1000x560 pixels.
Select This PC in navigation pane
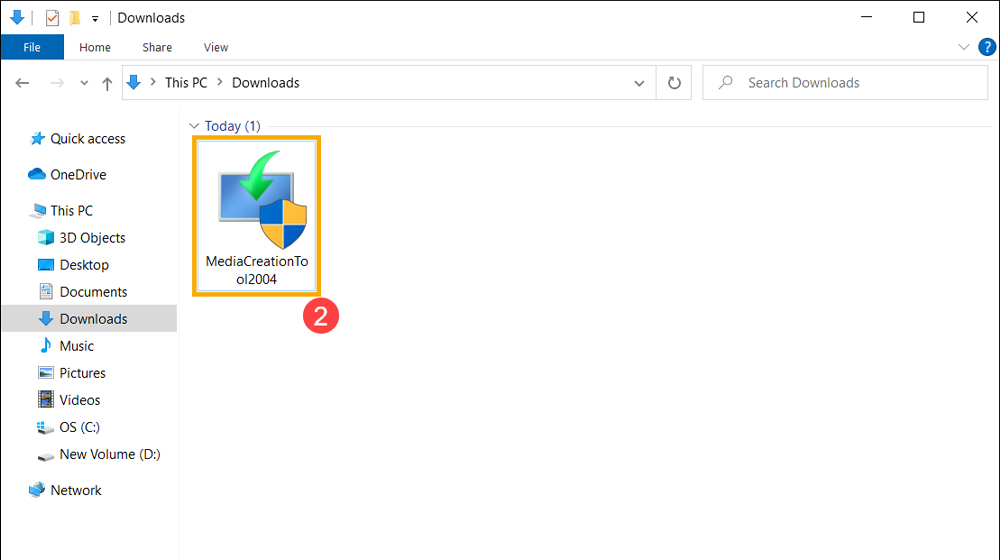71,210
